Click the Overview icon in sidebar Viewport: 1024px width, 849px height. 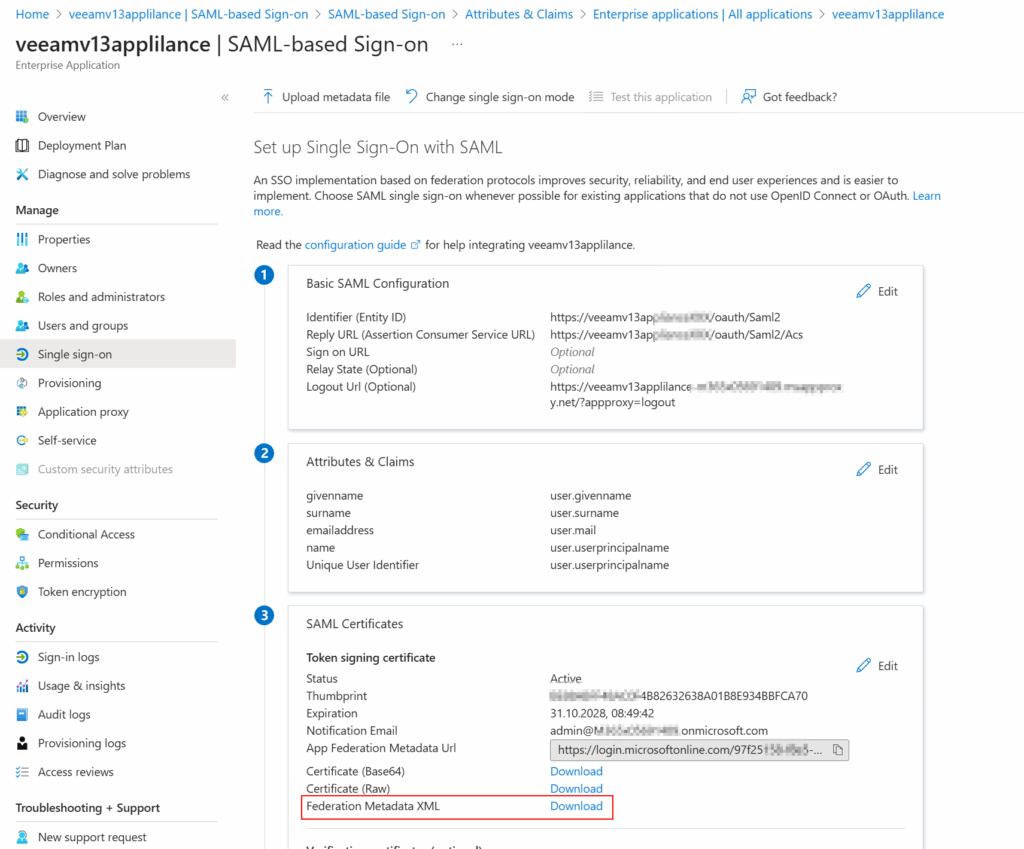[22, 117]
